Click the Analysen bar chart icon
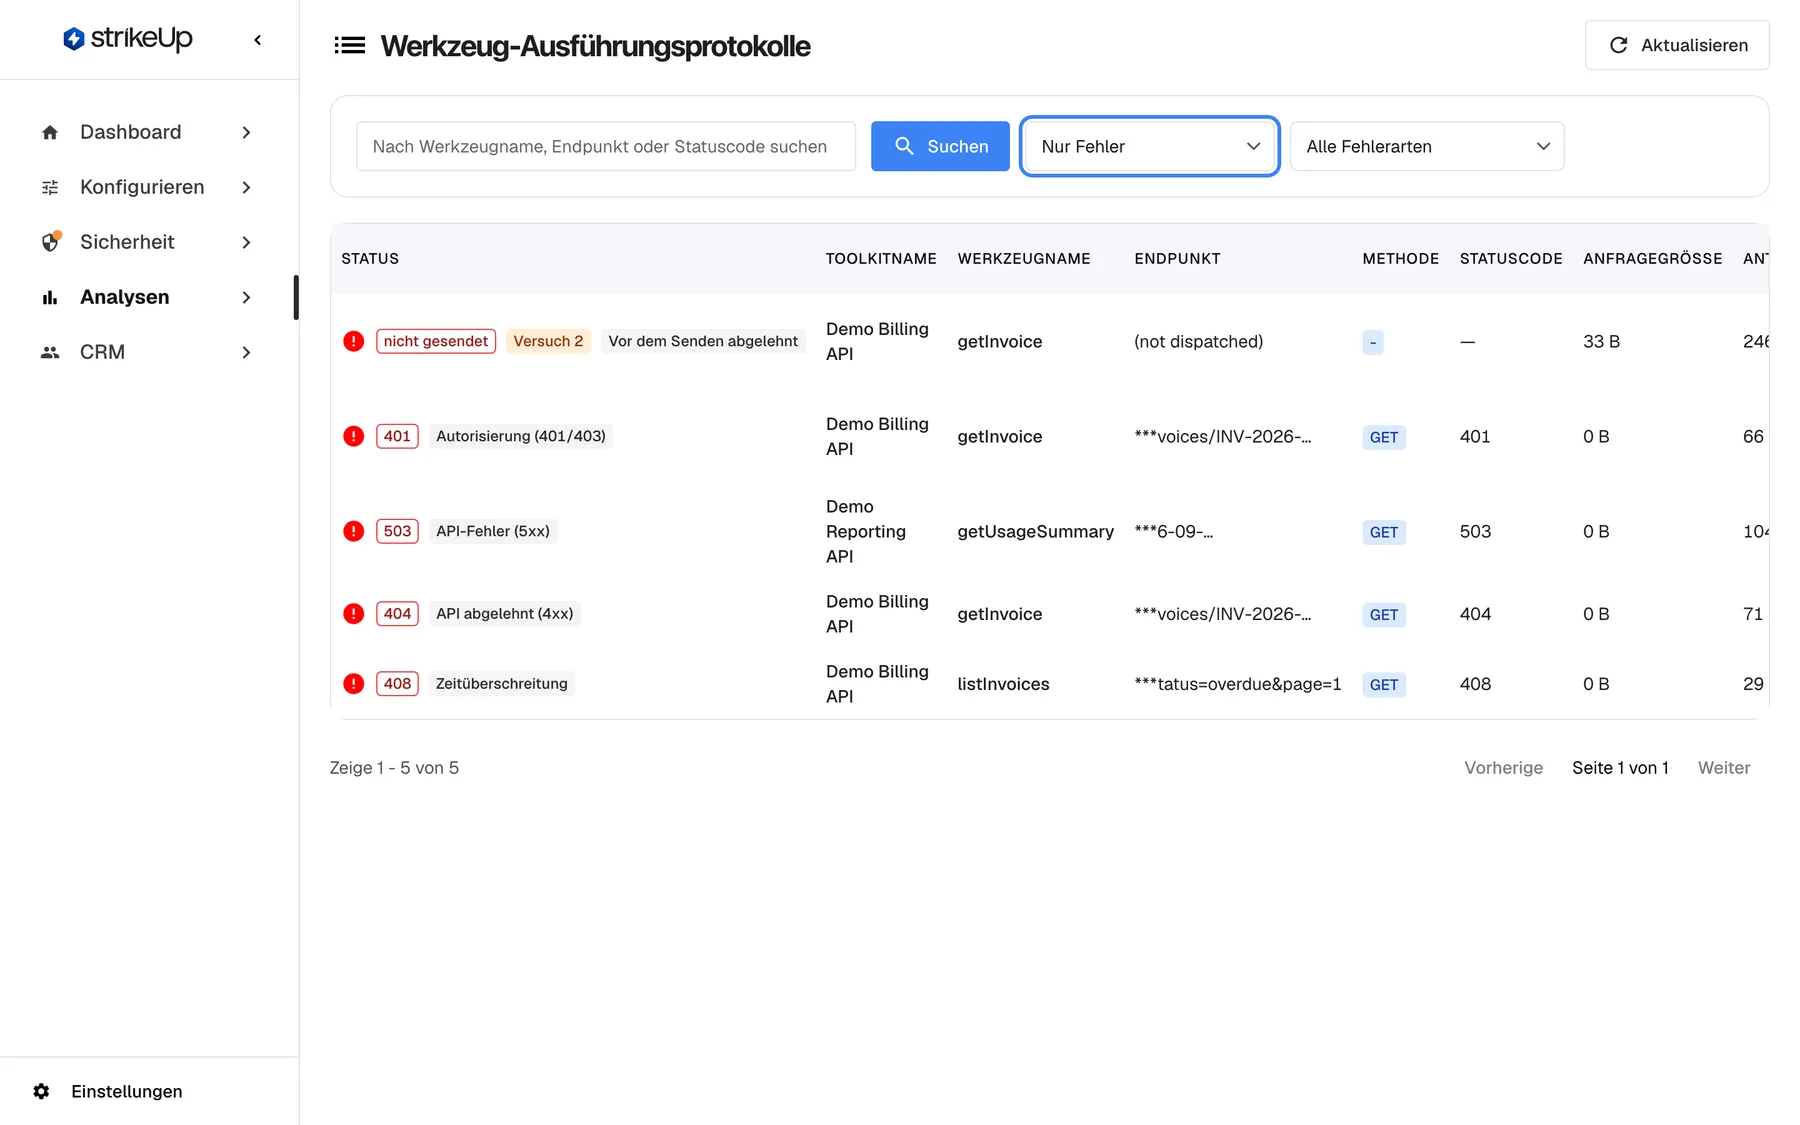Viewport: 1800px width, 1125px height. tap(50, 297)
